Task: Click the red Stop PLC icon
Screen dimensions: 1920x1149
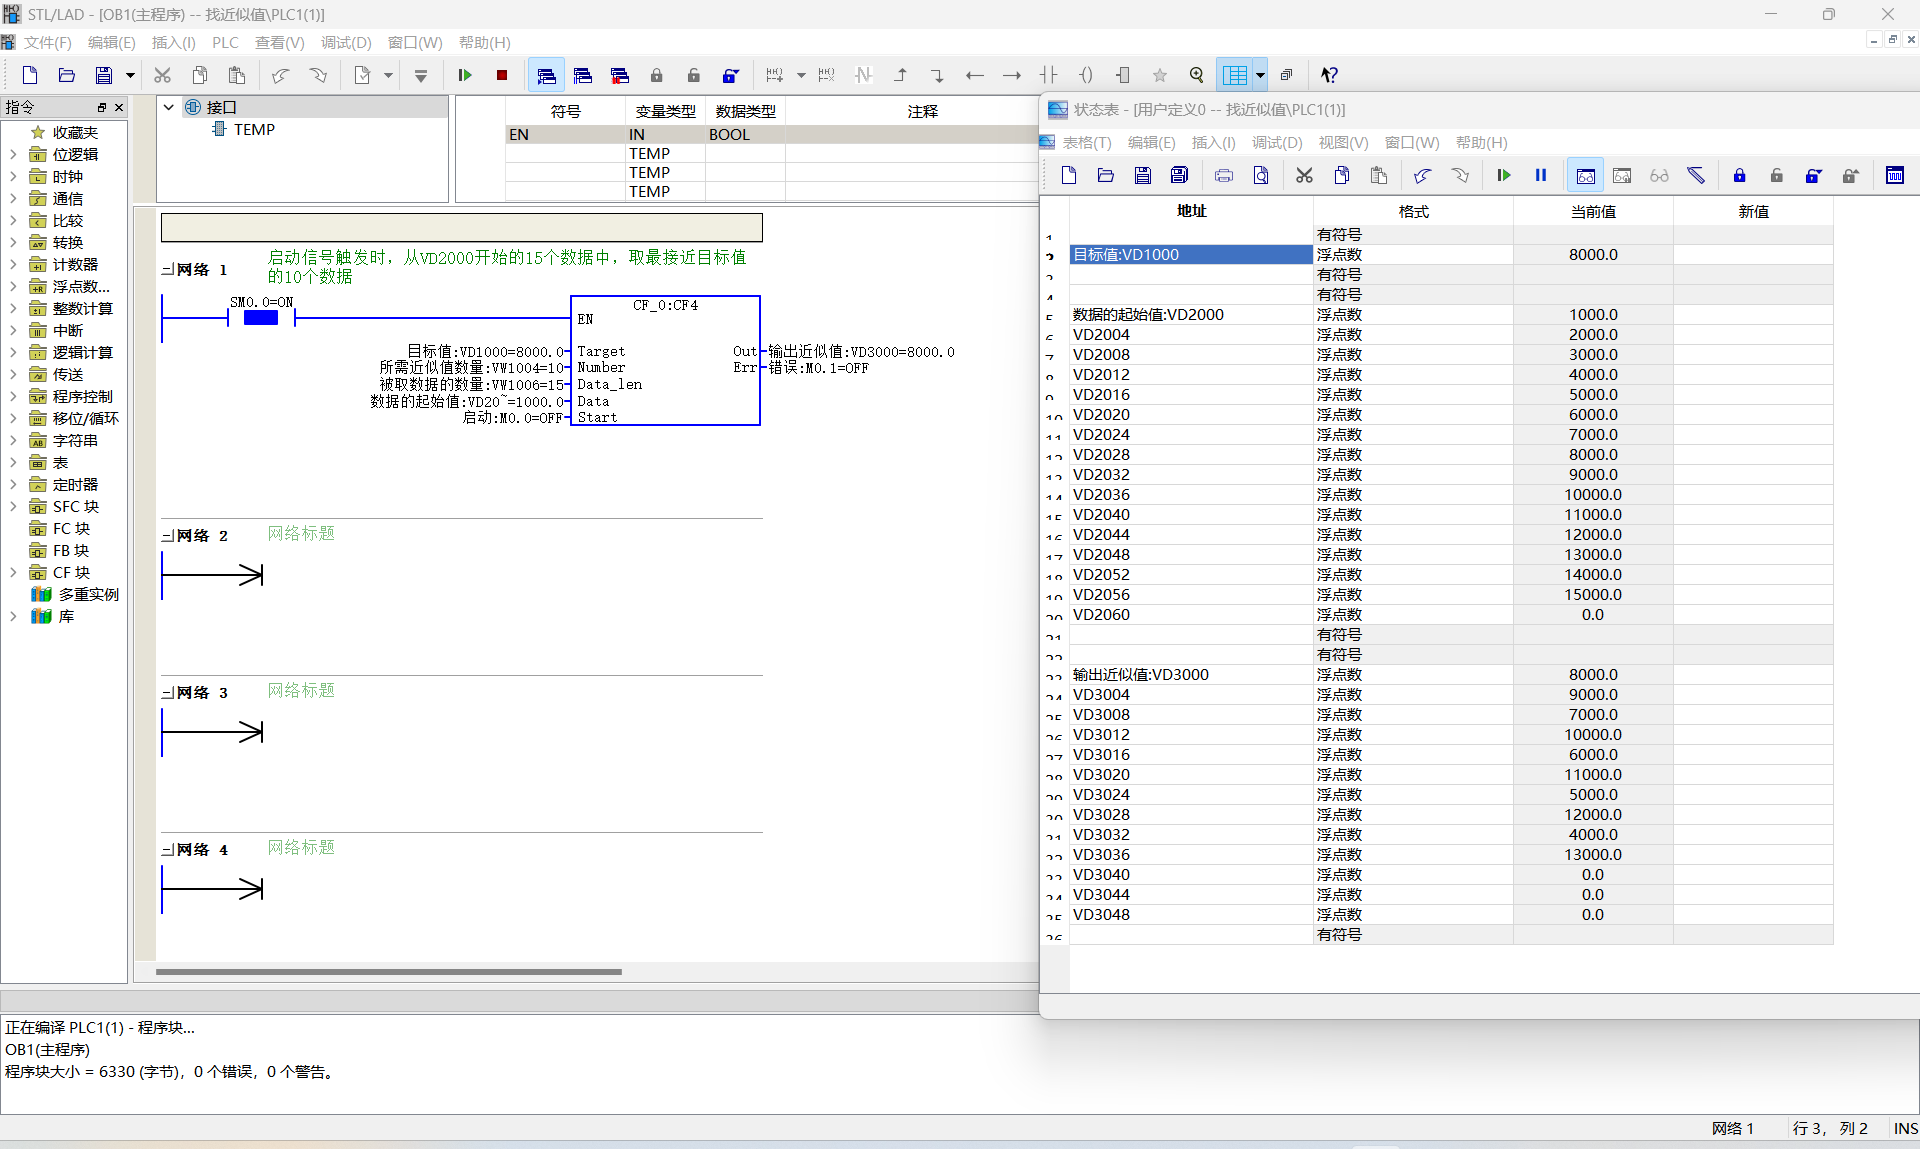Action: tap(502, 75)
